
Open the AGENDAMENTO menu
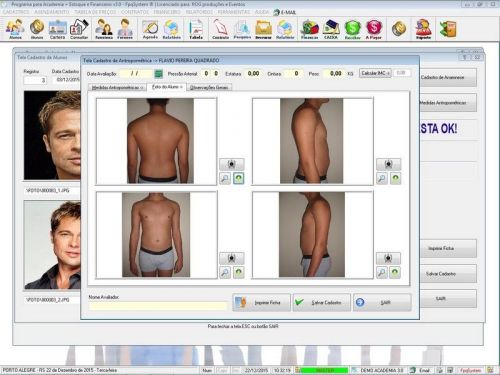(52, 12)
